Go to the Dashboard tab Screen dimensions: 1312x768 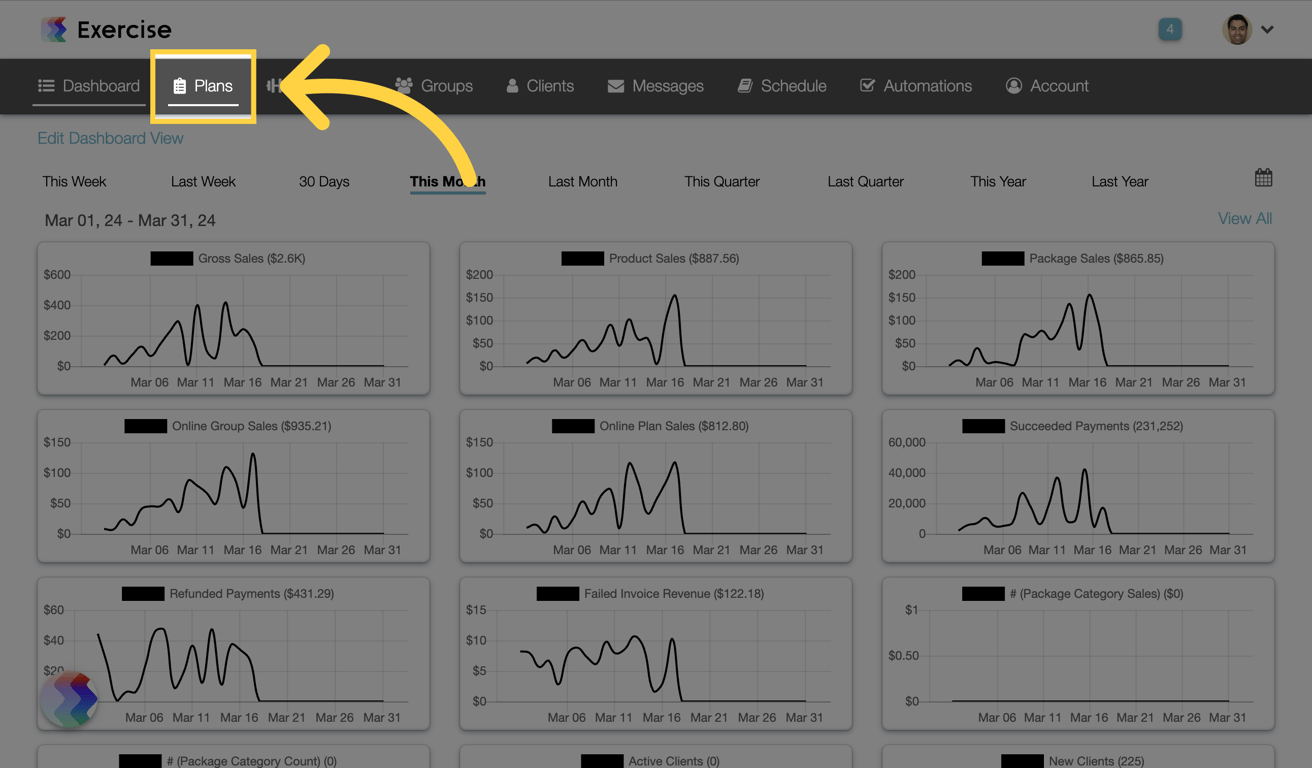click(x=89, y=86)
